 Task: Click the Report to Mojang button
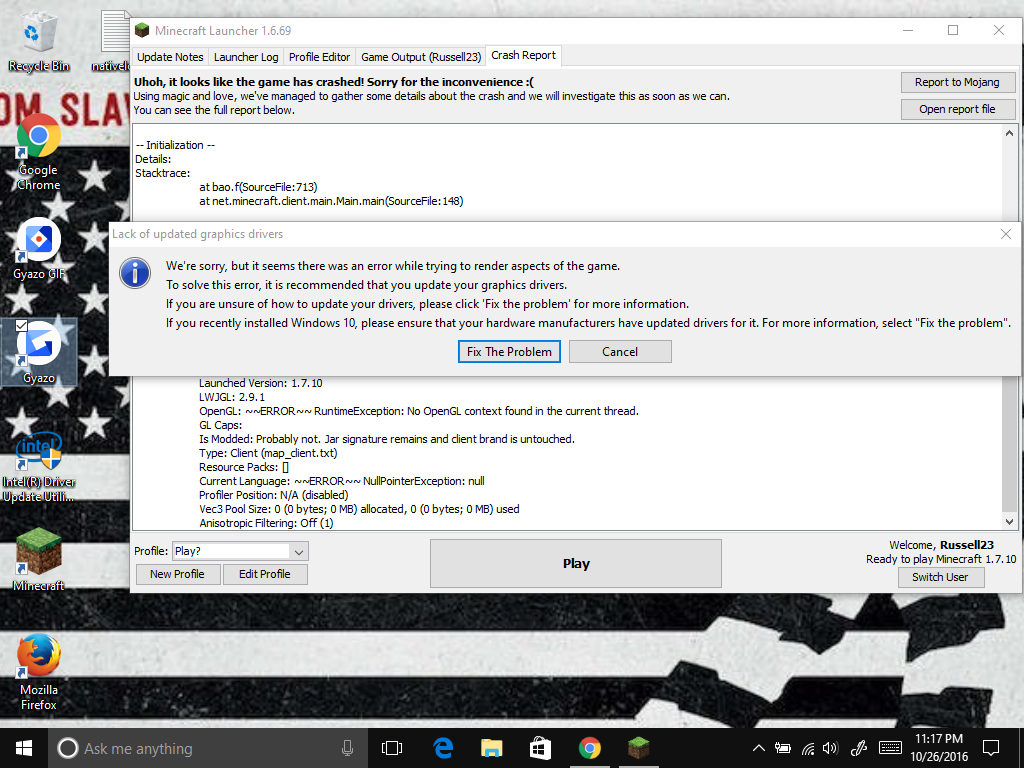point(957,82)
